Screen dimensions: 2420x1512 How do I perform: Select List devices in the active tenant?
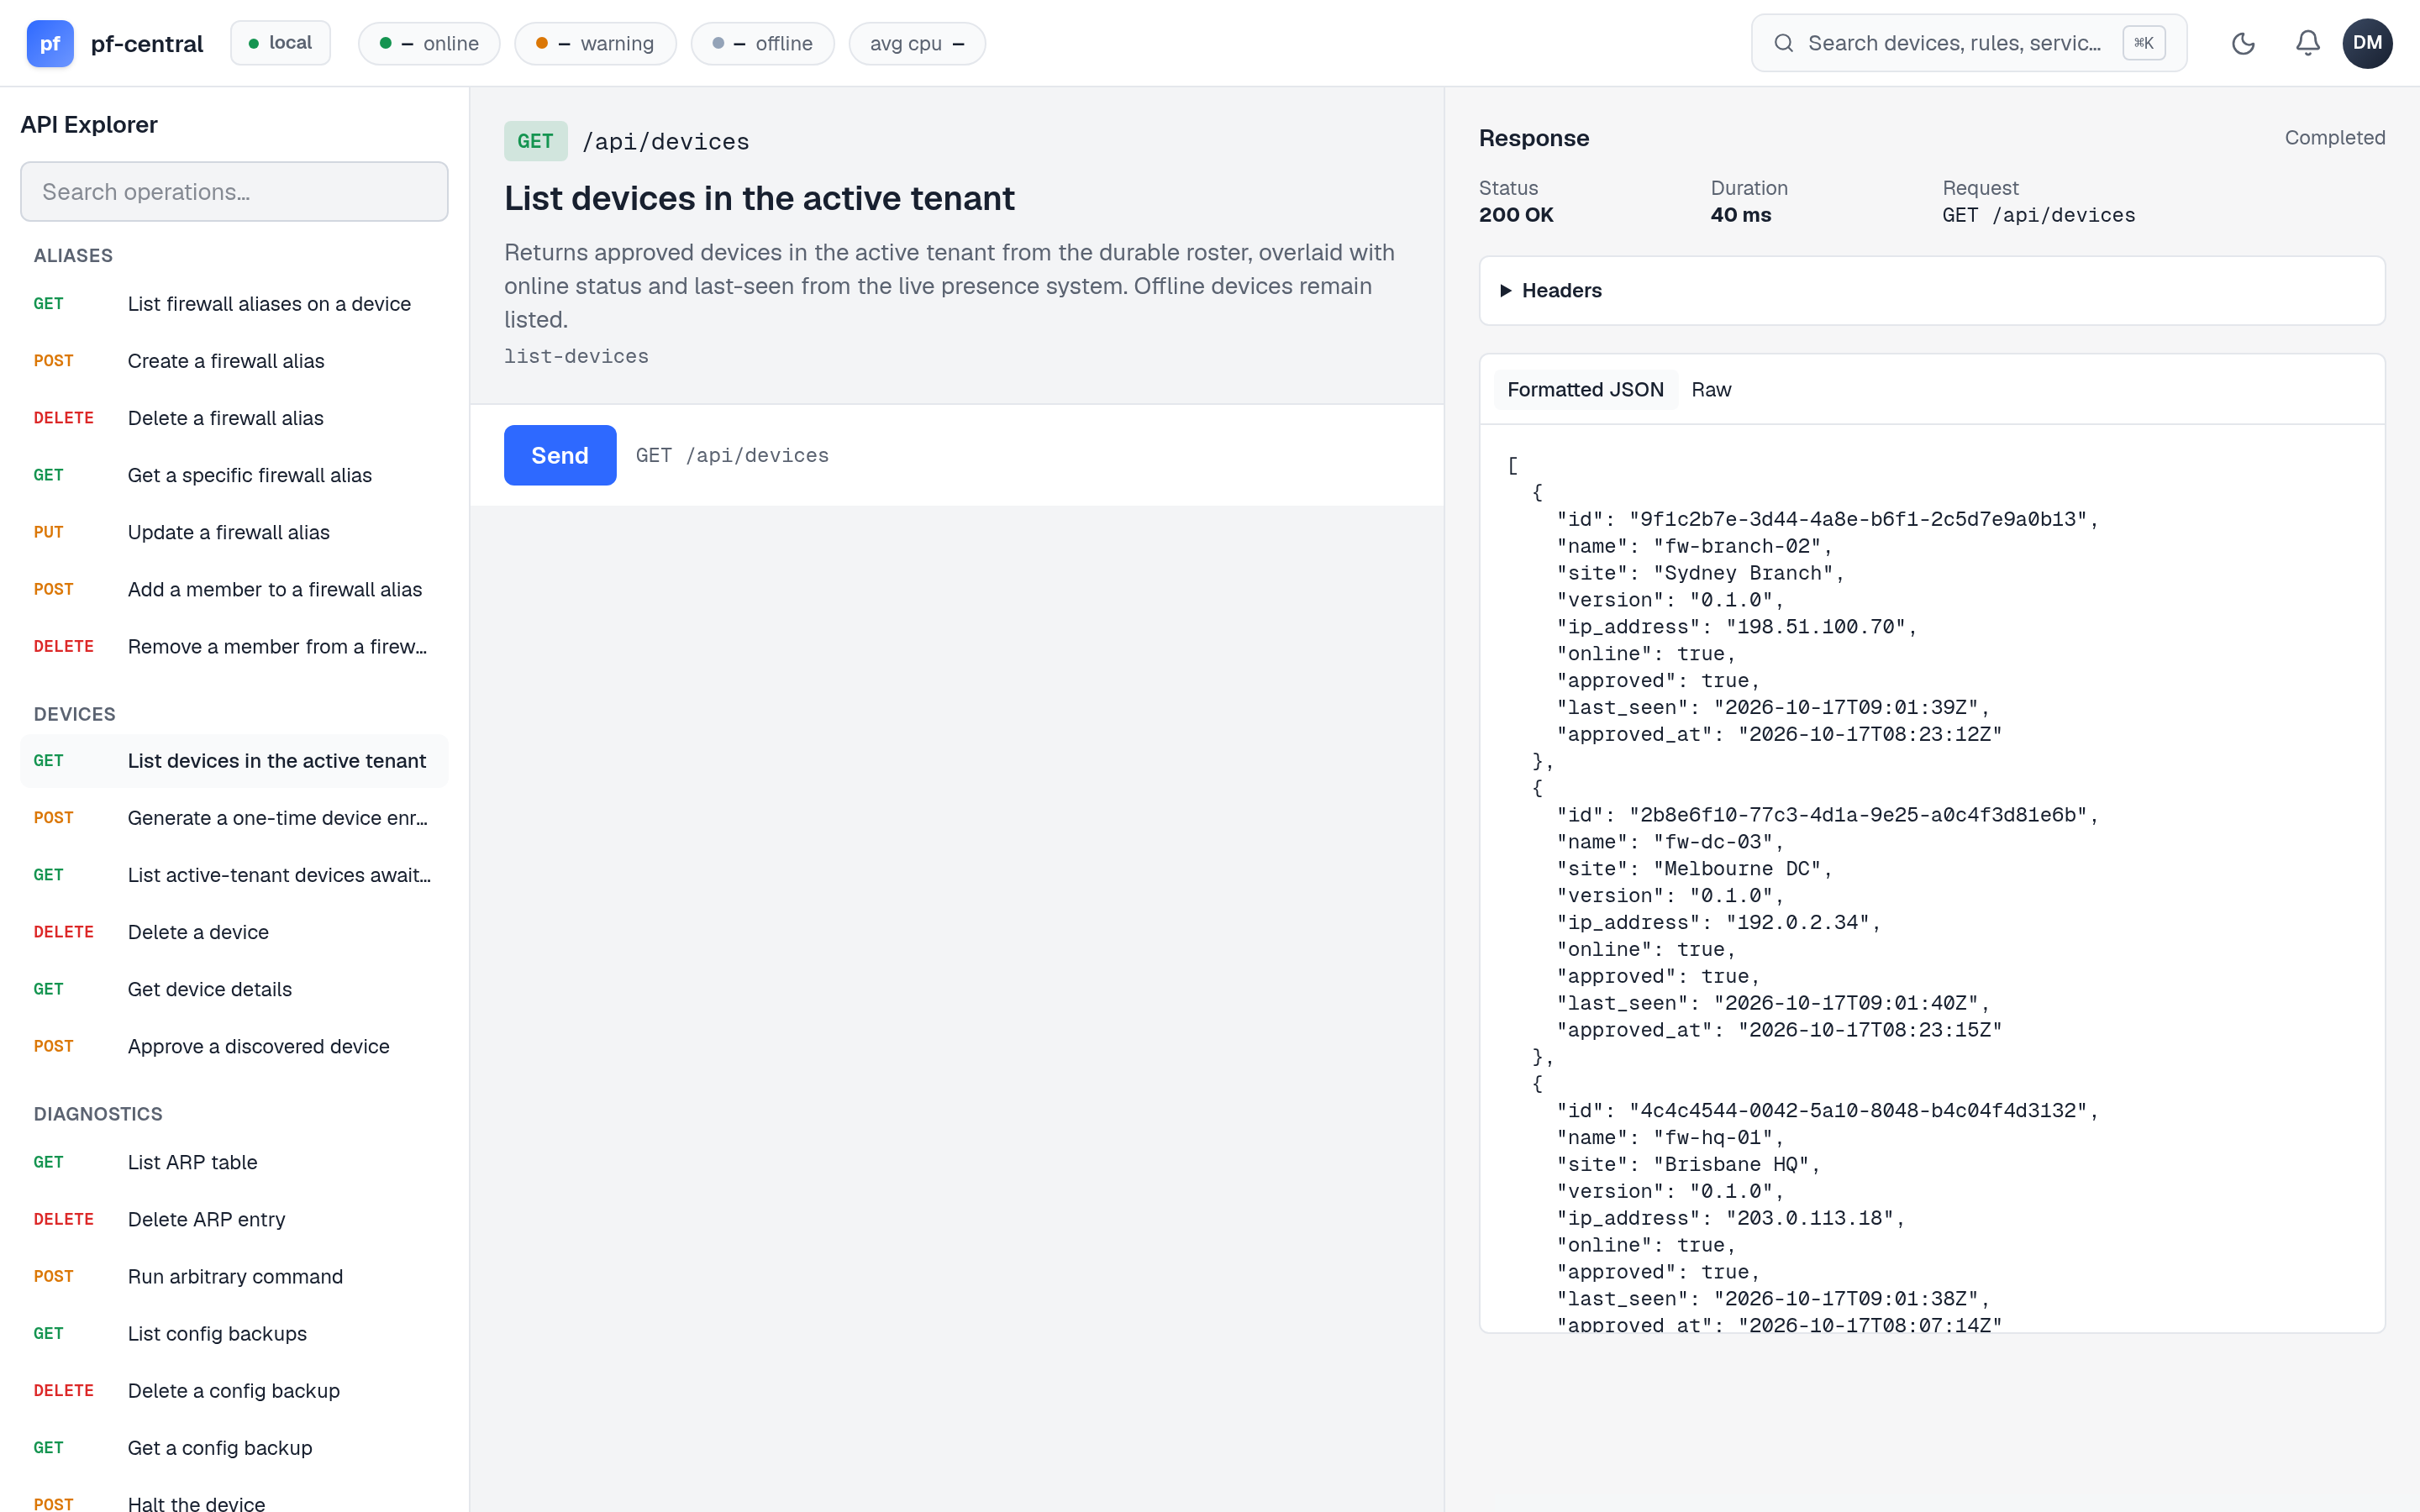(234, 761)
